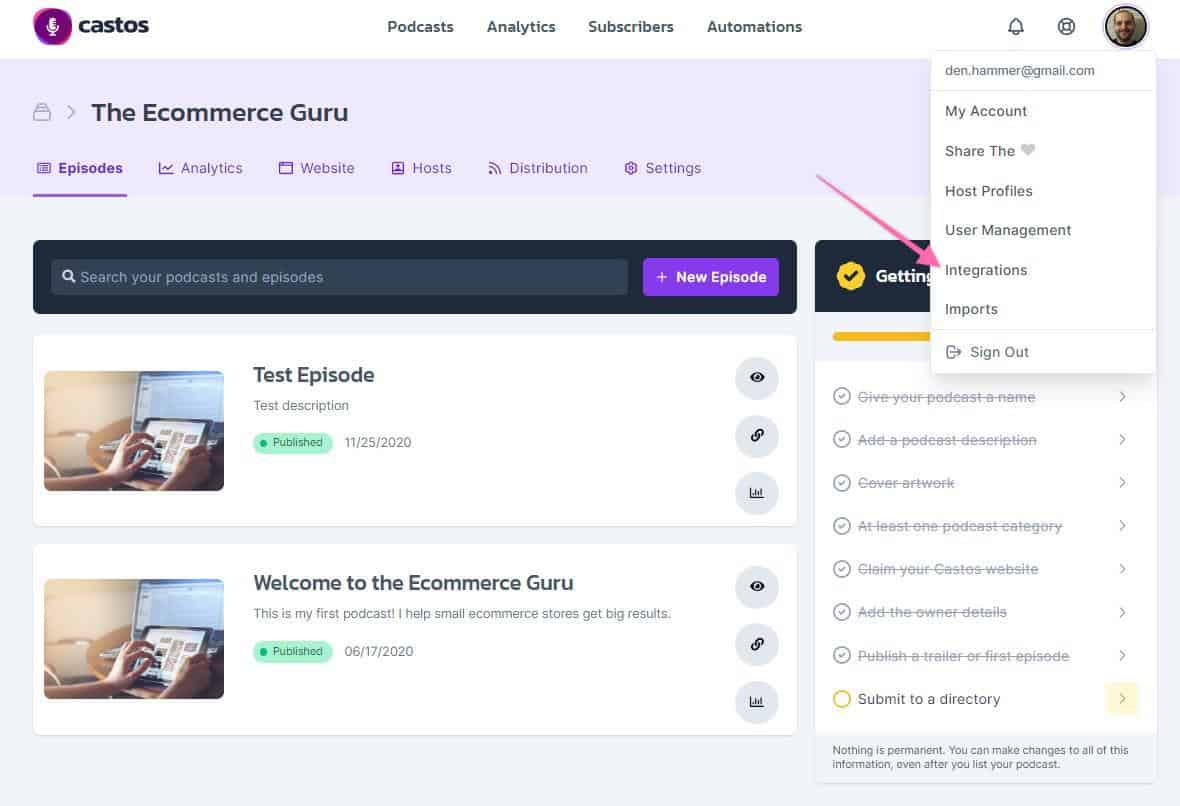The width and height of the screenshot is (1180, 806).
Task: Expand 'Give your podcast a name' chevron
Action: coord(1122,396)
